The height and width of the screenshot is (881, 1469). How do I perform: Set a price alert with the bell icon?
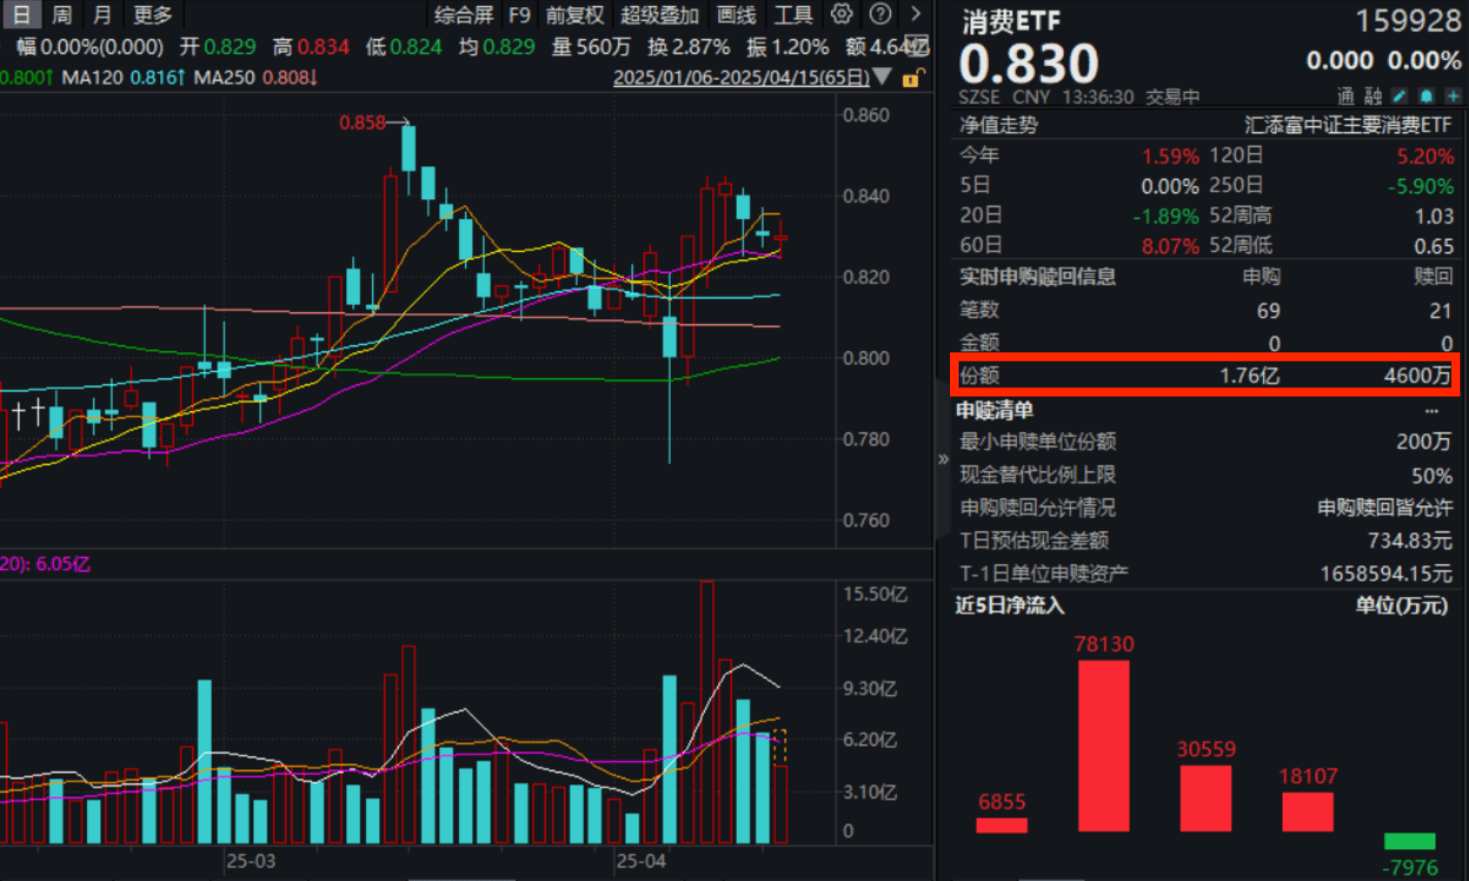click(x=1427, y=96)
